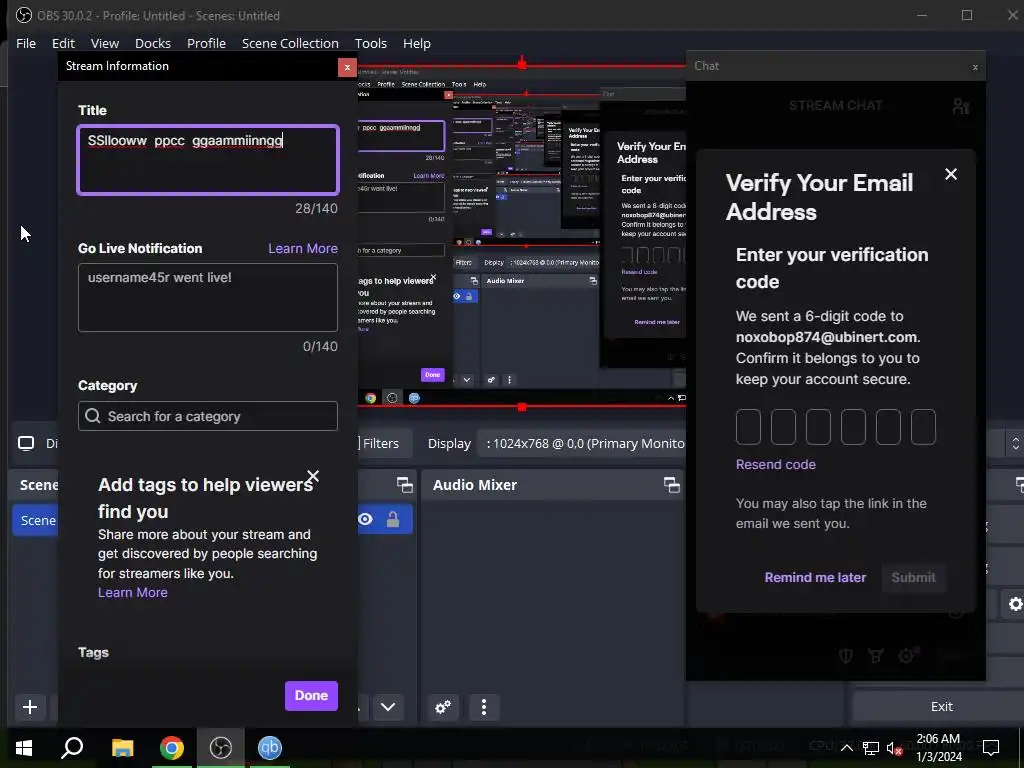Click the Submit button in verification dialog
This screenshot has width=1024, height=768.
913,577
